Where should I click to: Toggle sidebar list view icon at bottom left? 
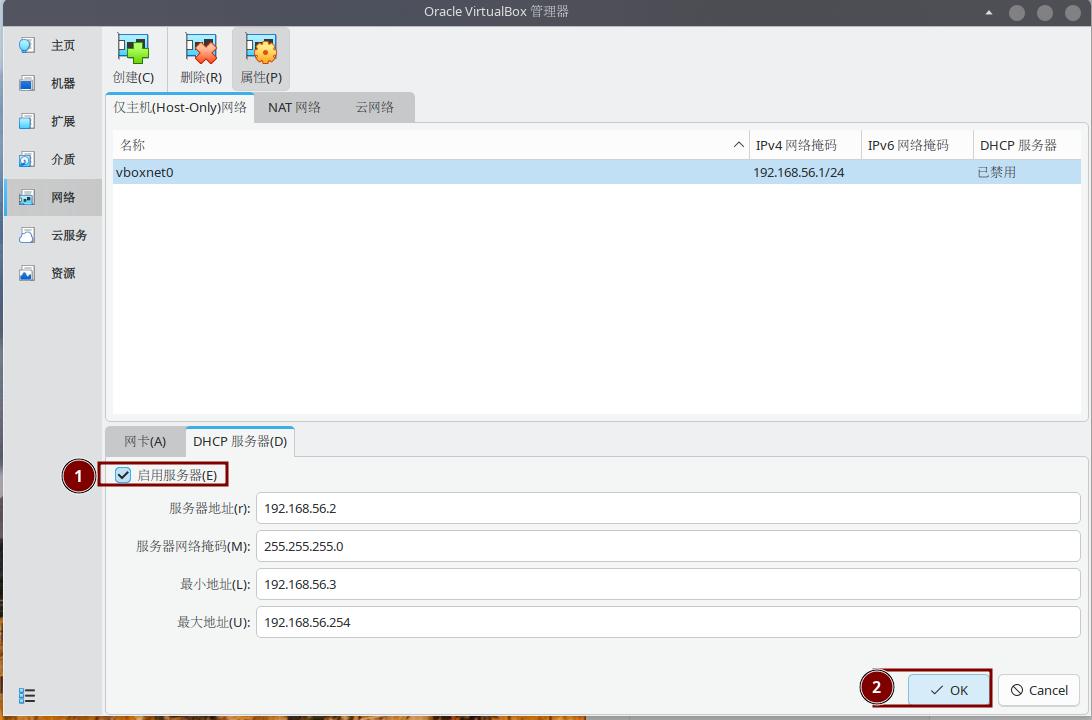coord(27,696)
